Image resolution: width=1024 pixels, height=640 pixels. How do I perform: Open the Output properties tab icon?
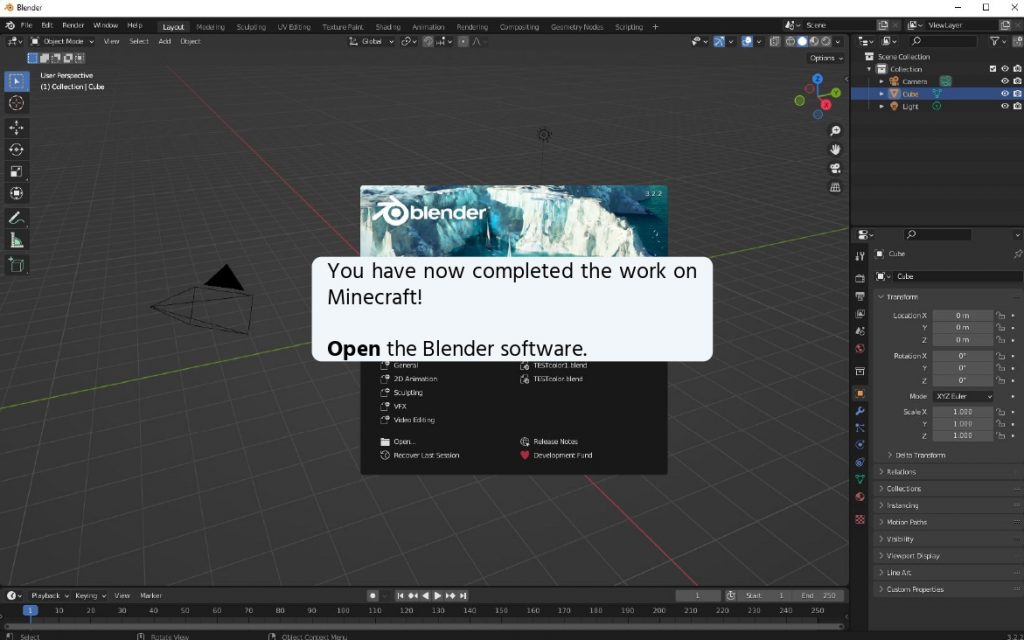(x=860, y=296)
